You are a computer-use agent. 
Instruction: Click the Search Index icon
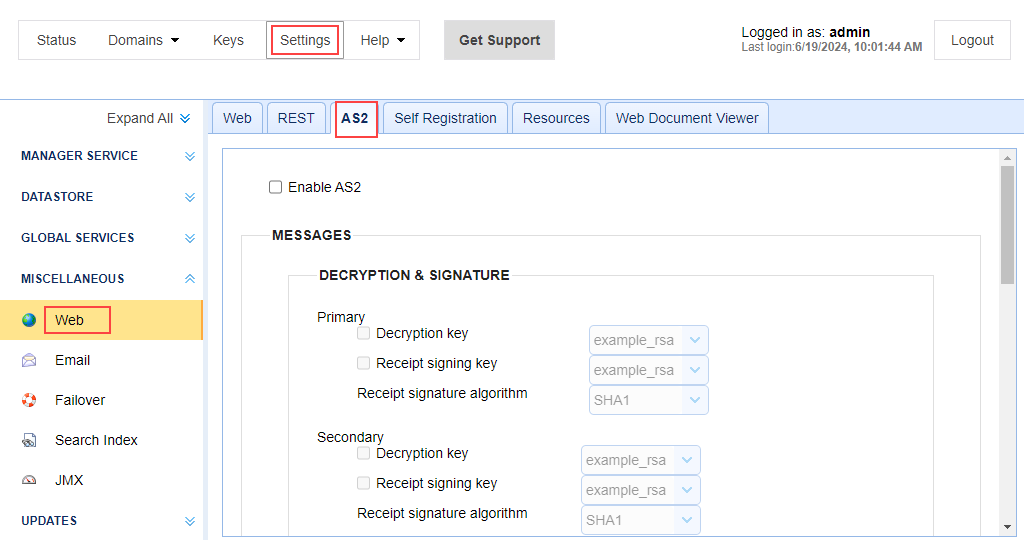coord(29,440)
